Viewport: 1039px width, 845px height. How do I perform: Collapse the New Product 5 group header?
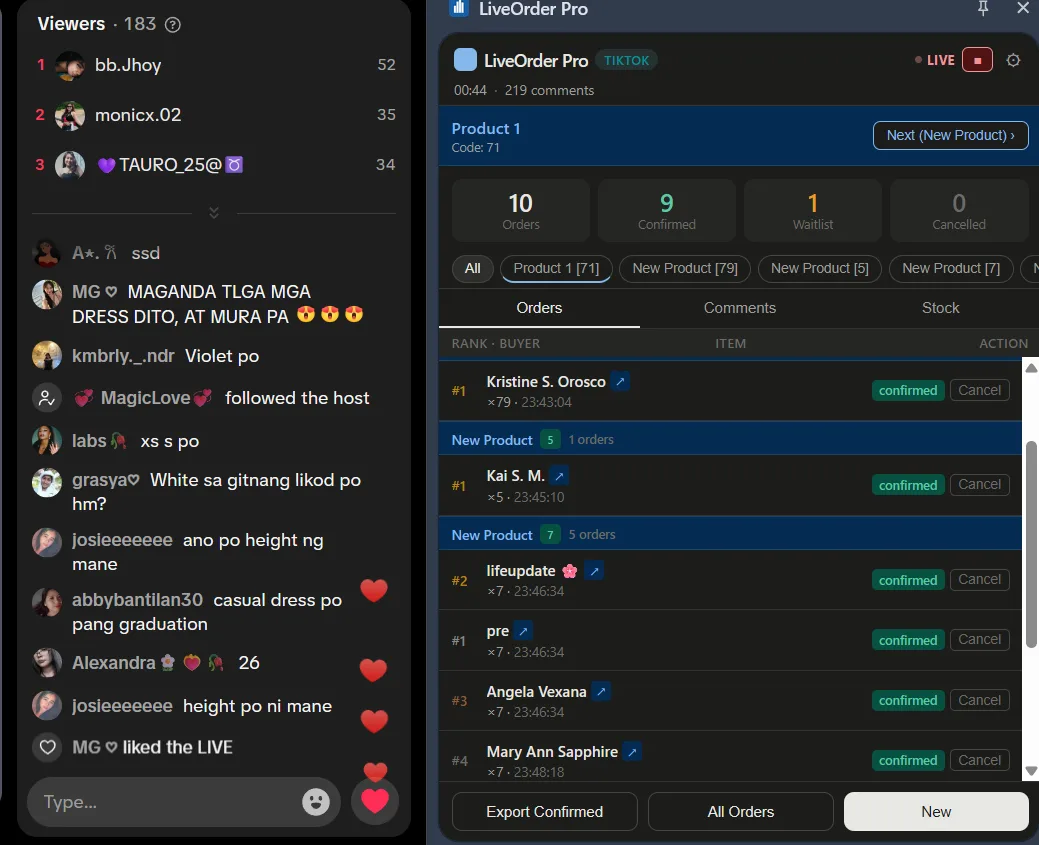730,440
